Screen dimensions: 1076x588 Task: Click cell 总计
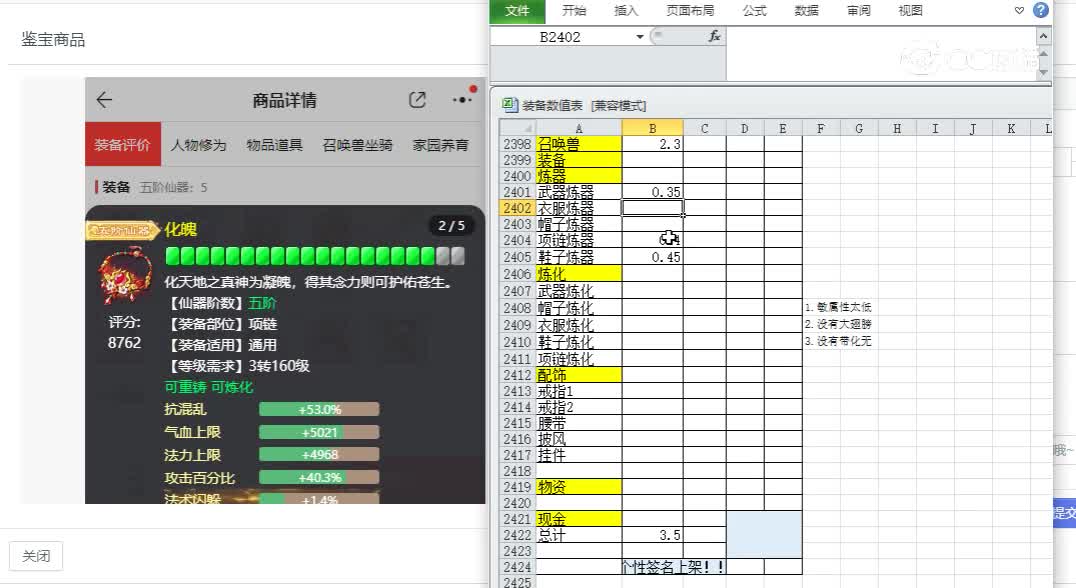[578, 535]
